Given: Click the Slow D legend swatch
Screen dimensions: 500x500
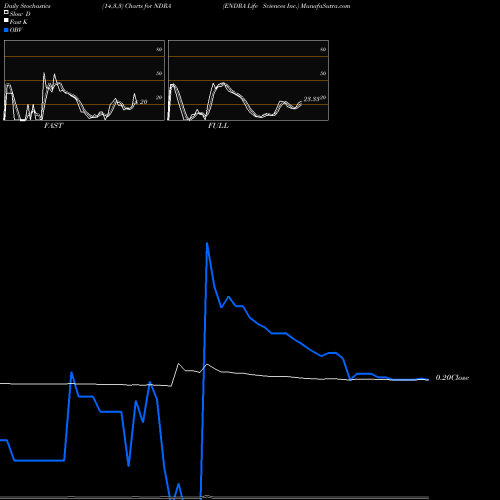Looking at the screenshot, I should click(x=6, y=13).
